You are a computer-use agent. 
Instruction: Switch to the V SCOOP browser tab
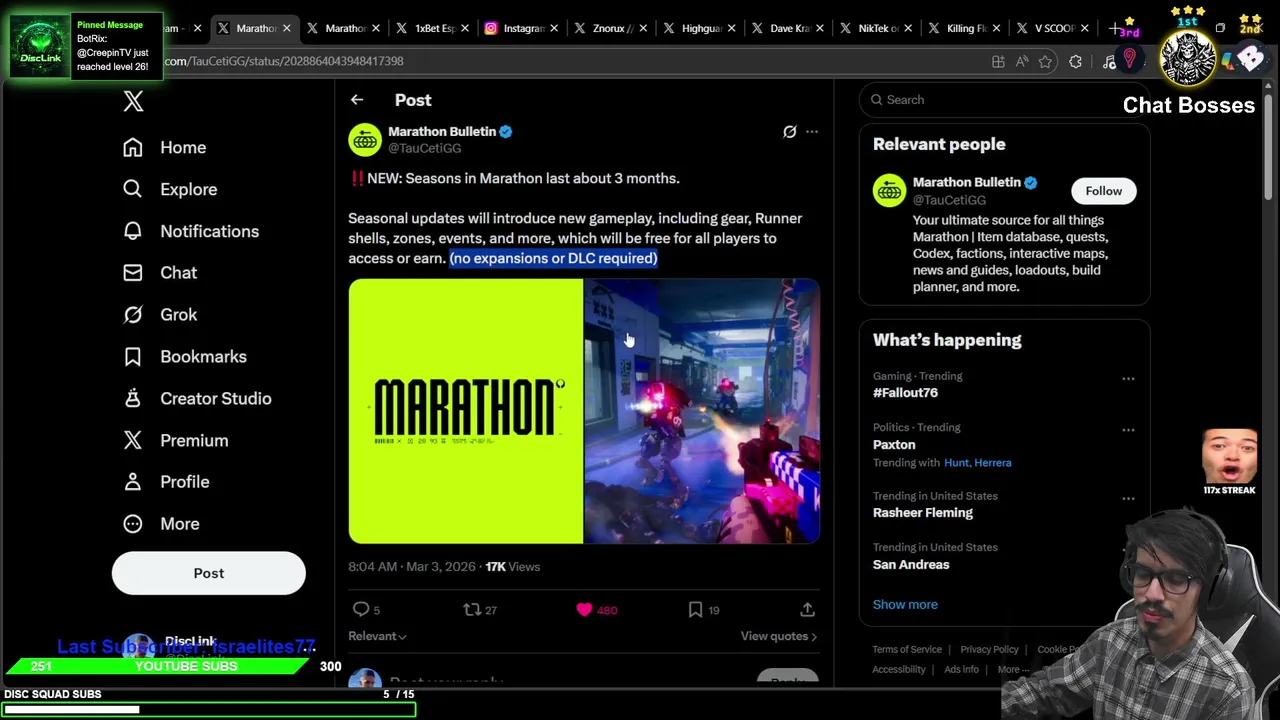[1054, 28]
